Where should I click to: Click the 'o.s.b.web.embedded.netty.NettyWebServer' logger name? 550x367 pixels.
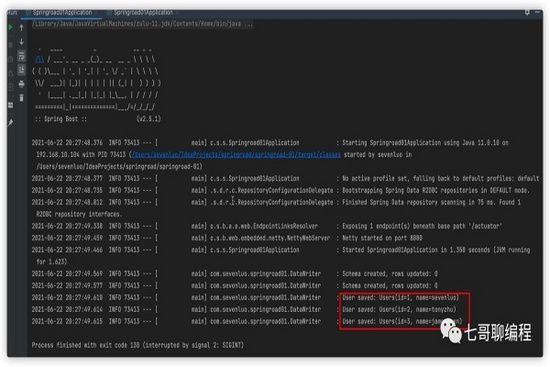coord(270,238)
